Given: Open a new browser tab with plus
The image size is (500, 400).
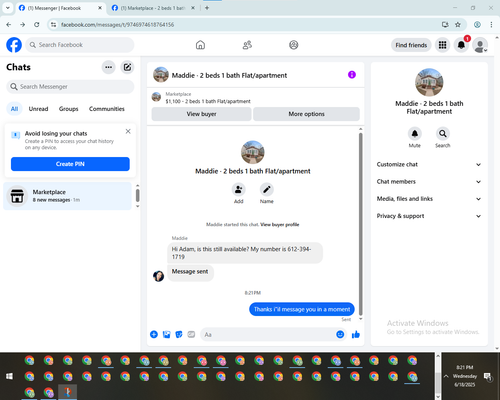Looking at the screenshot, I should (x=207, y=8).
